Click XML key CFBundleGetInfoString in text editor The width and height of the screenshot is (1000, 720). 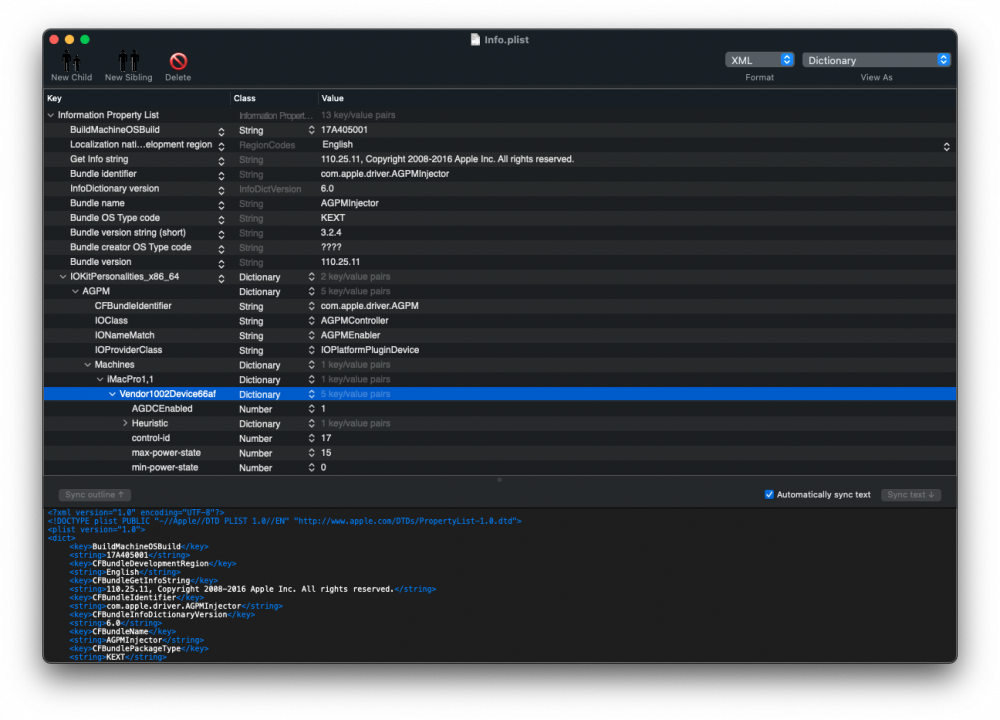(141, 580)
